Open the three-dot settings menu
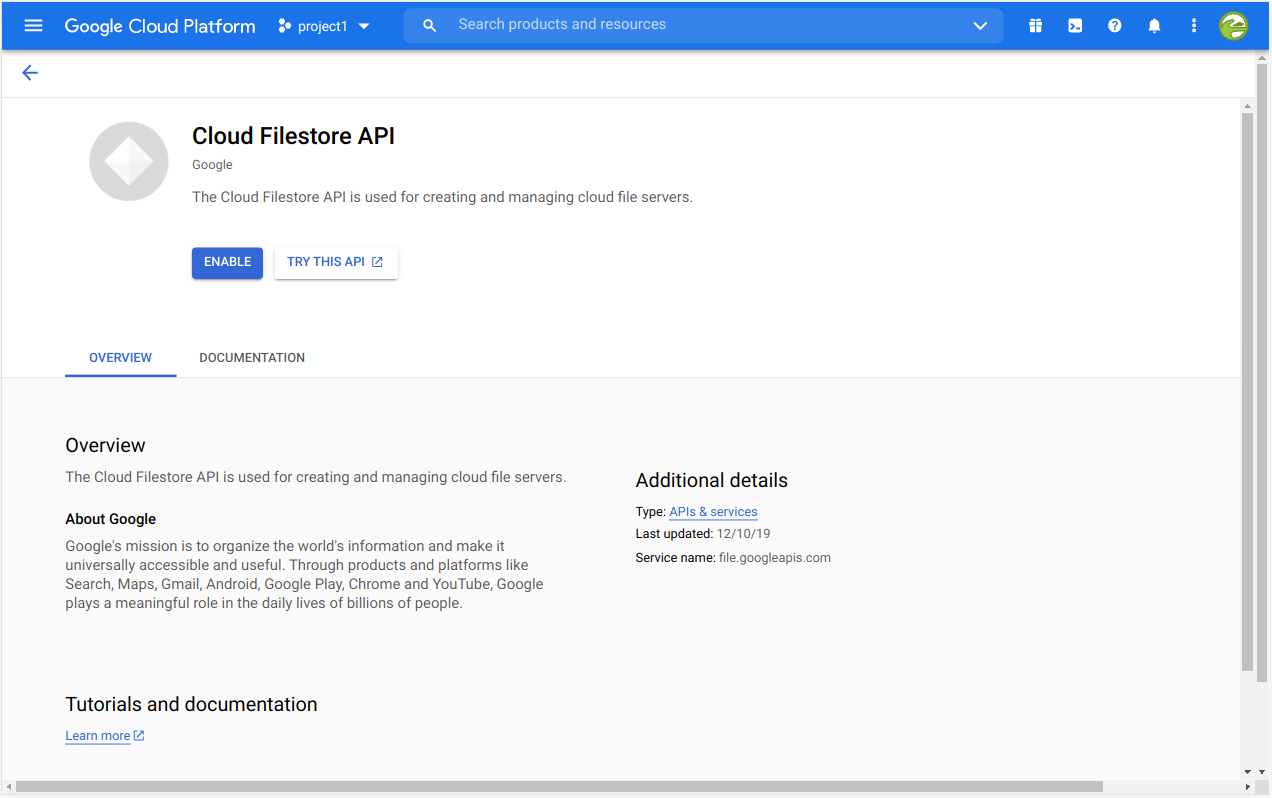This screenshot has height=798, width=1272. (1193, 26)
